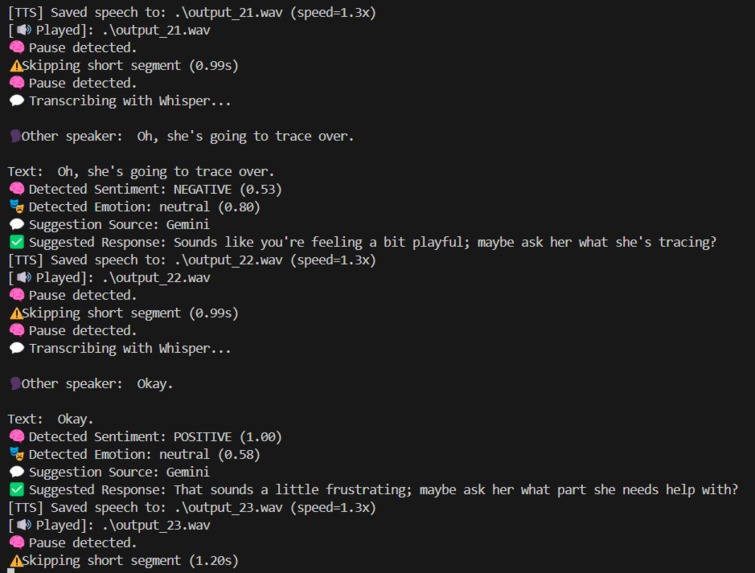Click the masks icon beside neutral (0.80)

pyautogui.click(x=16, y=207)
